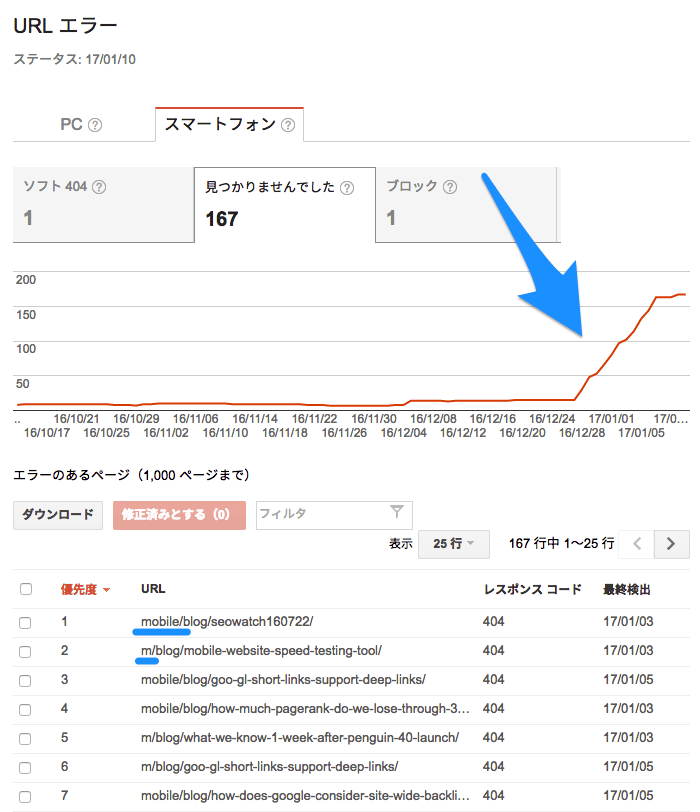Go to next page of results

[671, 544]
